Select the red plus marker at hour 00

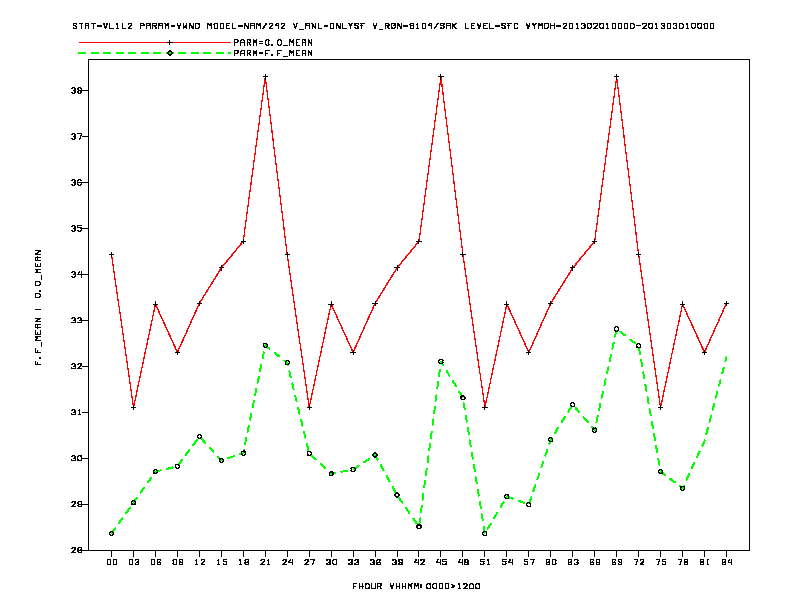112,254
